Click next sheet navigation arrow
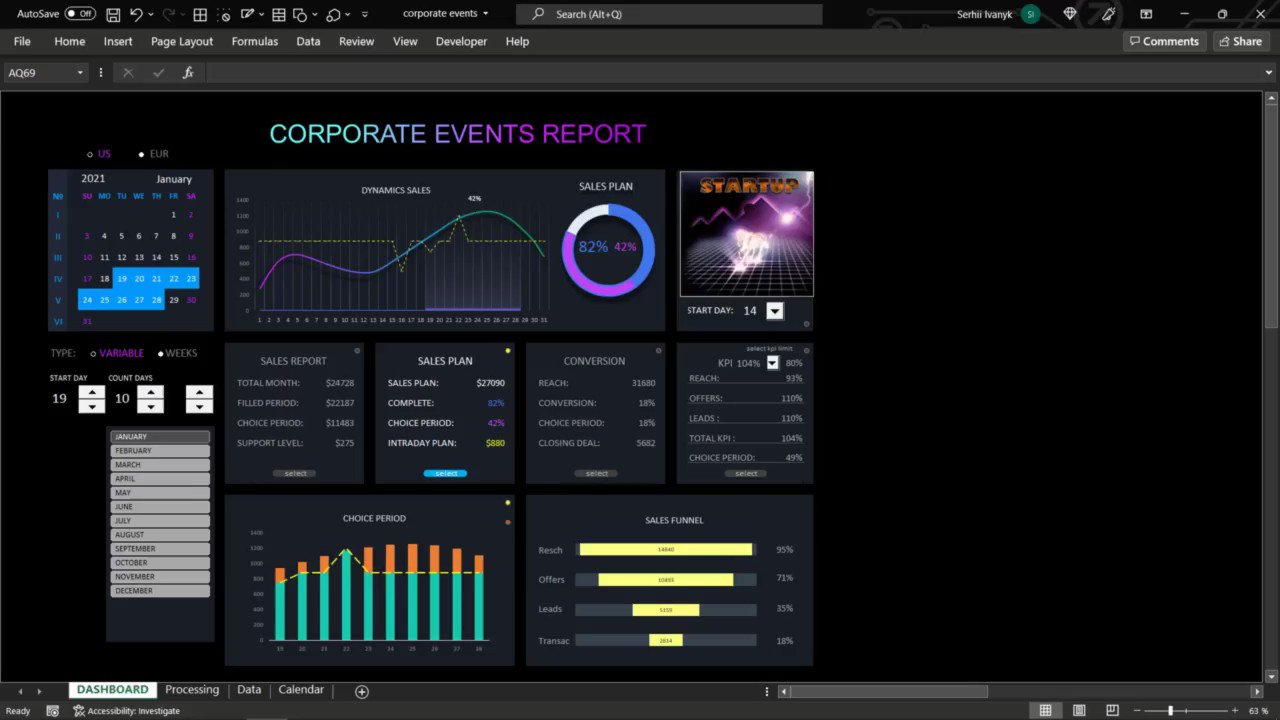 39,691
